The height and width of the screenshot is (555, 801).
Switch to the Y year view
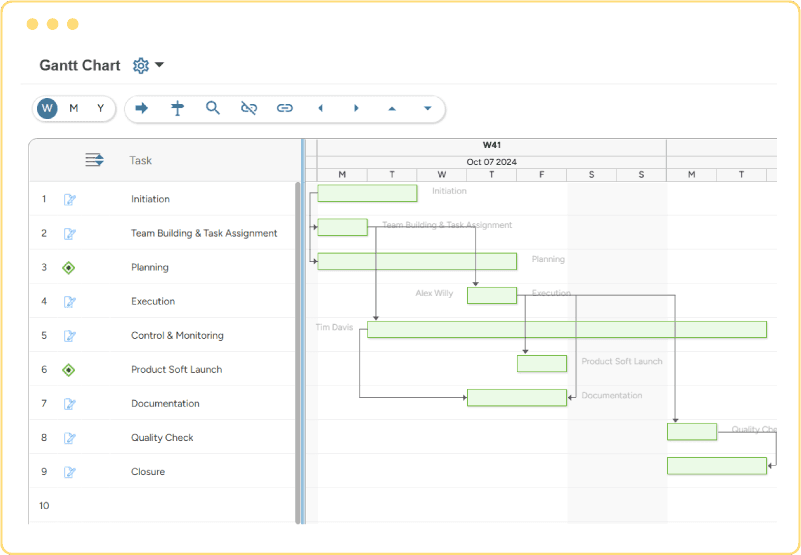click(x=101, y=108)
